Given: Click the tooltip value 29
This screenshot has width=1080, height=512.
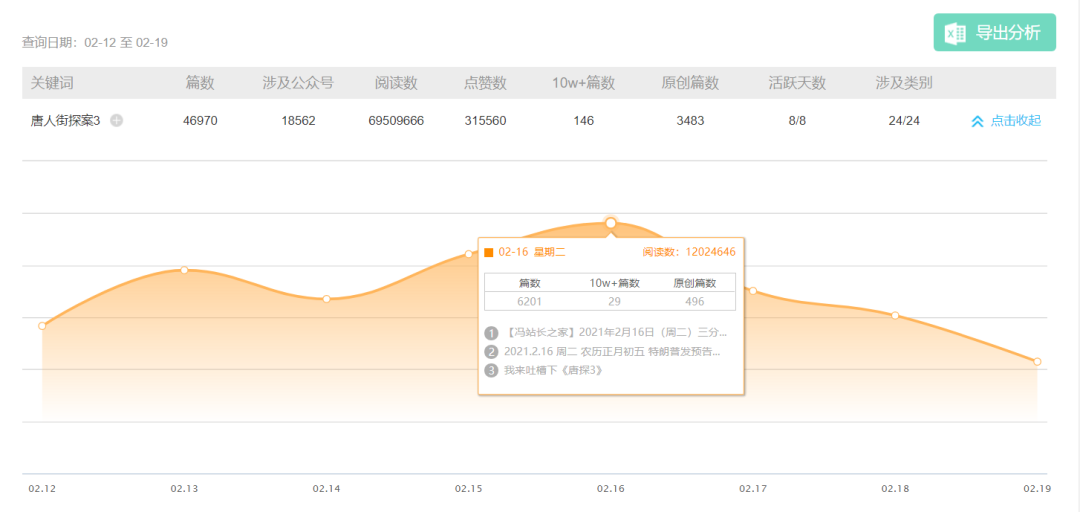Looking at the screenshot, I should click(x=614, y=302).
